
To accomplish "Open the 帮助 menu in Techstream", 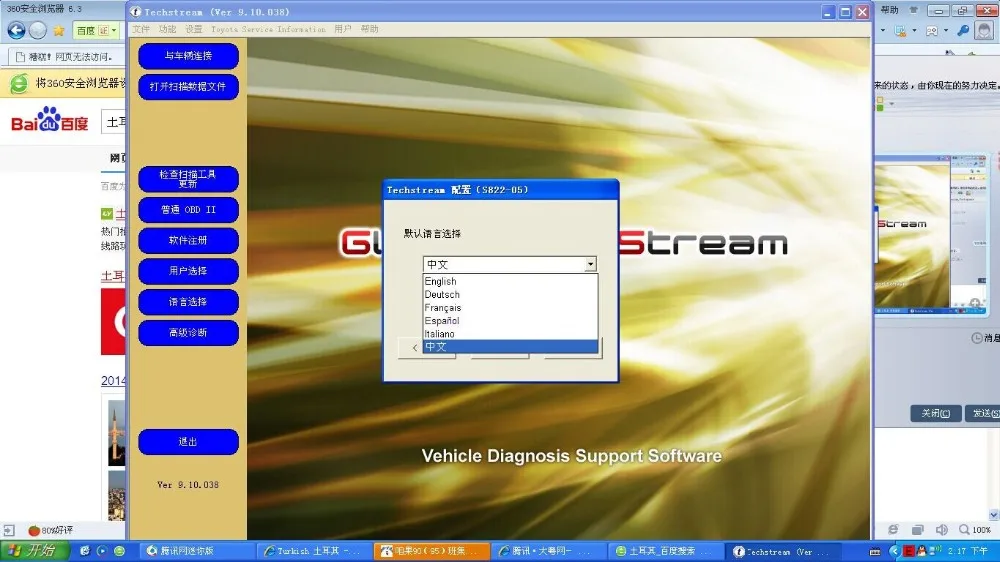I will pyautogui.click(x=369, y=29).
